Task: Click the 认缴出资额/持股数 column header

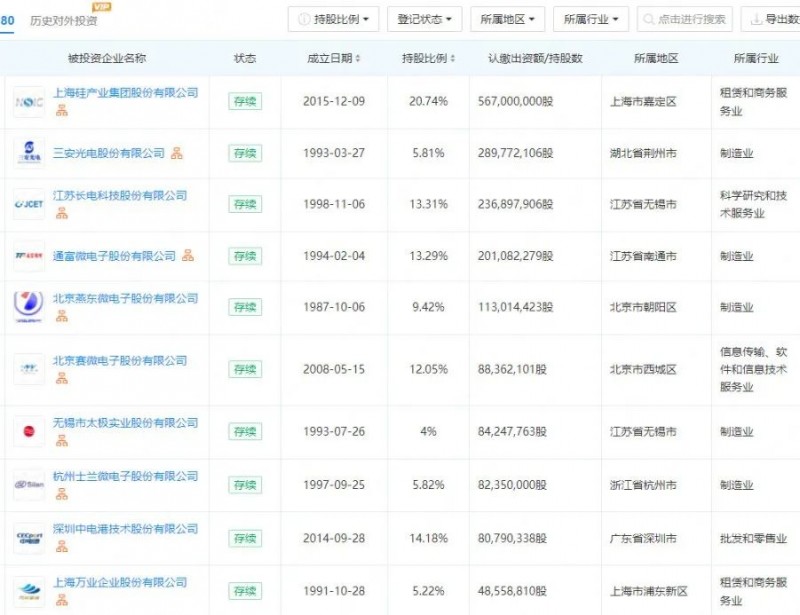Action: (535, 58)
